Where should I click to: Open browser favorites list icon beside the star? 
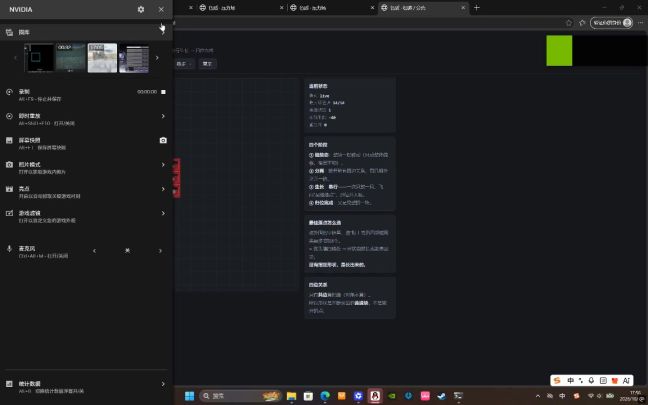click(x=582, y=23)
